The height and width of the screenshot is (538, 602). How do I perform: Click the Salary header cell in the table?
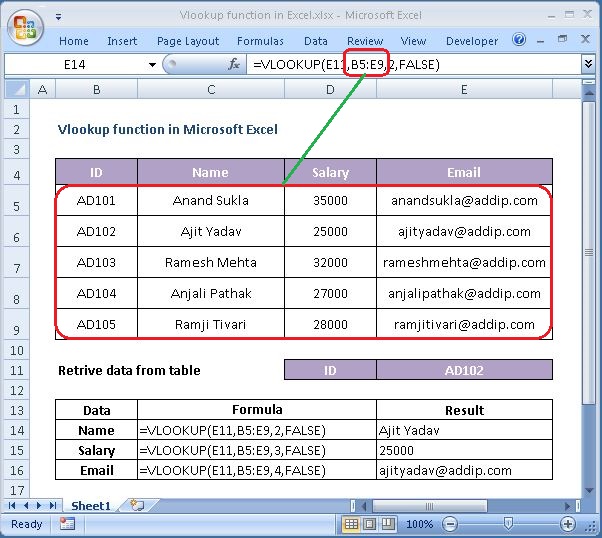330,172
